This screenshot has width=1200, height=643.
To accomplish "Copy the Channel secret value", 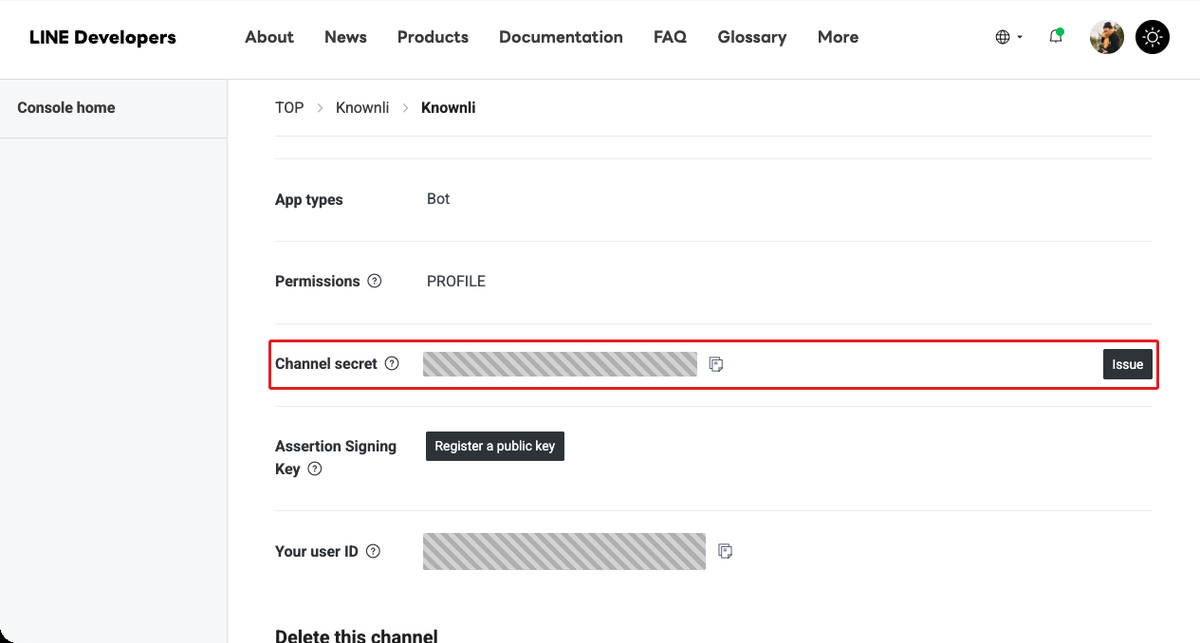I will pyautogui.click(x=716, y=364).
